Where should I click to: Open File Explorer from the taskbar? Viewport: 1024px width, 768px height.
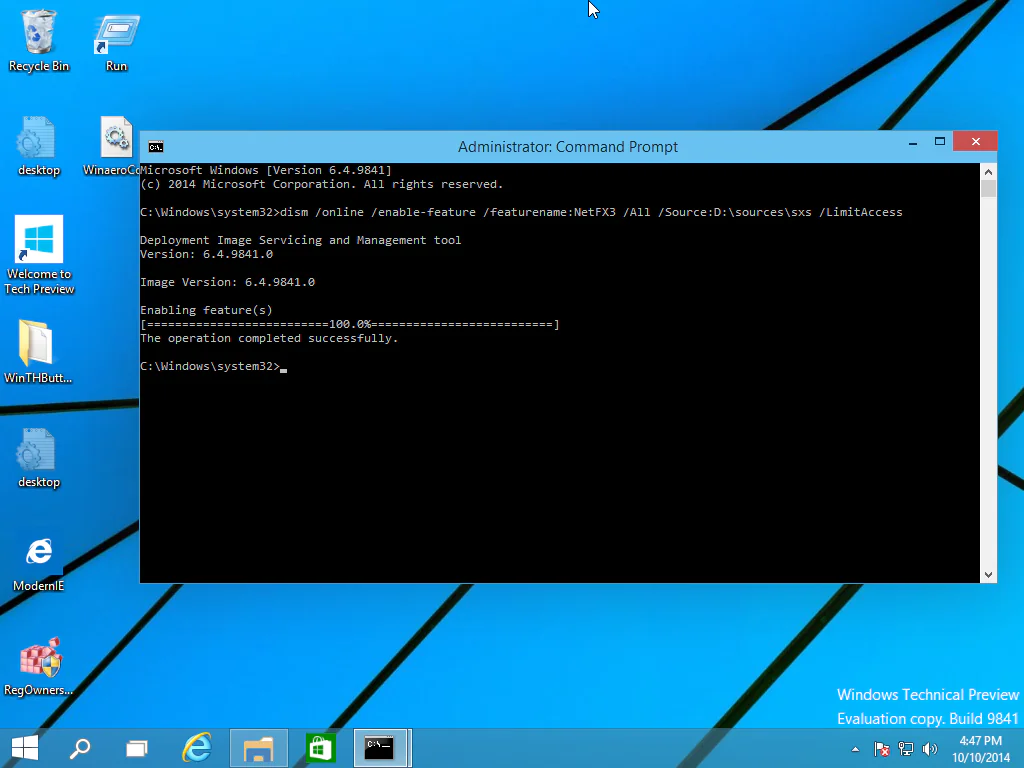click(258, 747)
